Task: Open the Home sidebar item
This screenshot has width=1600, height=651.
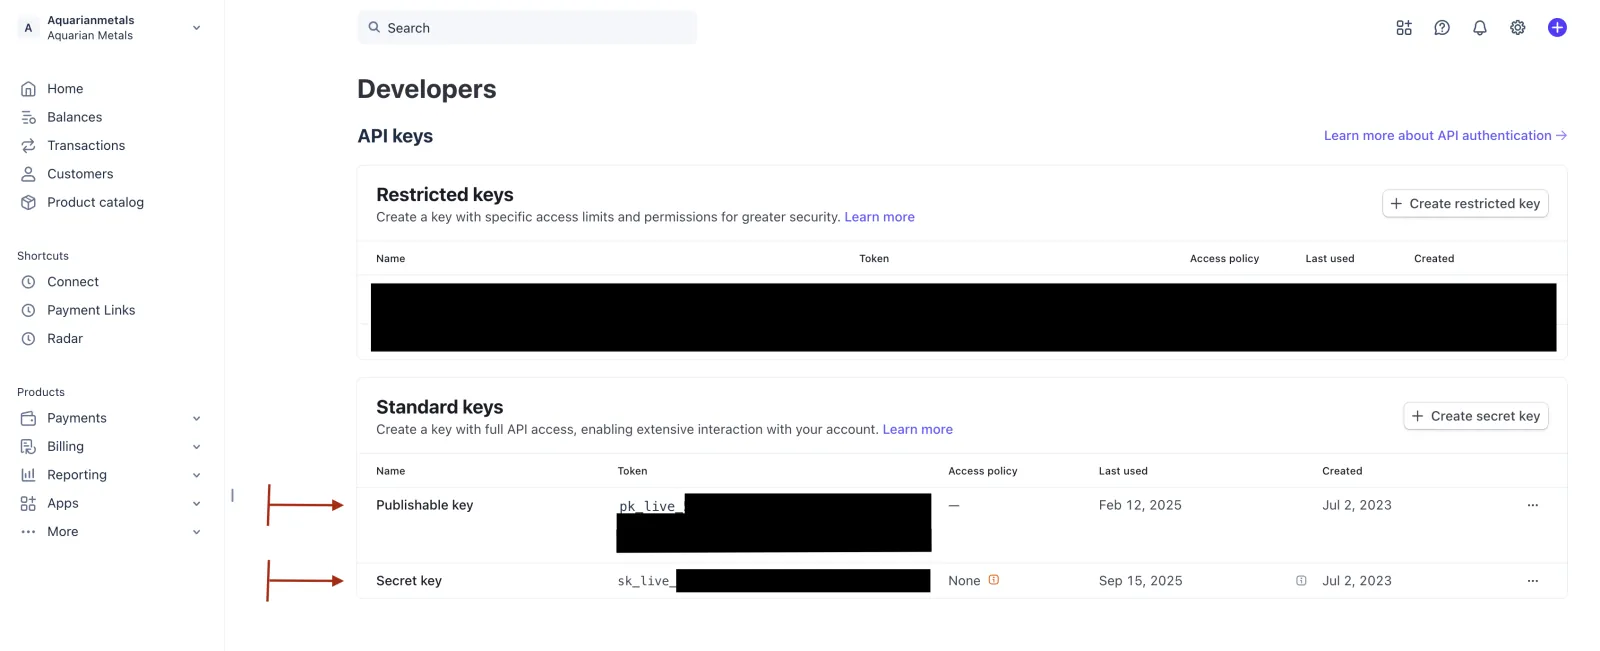Action: pyautogui.click(x=64, y=89)
